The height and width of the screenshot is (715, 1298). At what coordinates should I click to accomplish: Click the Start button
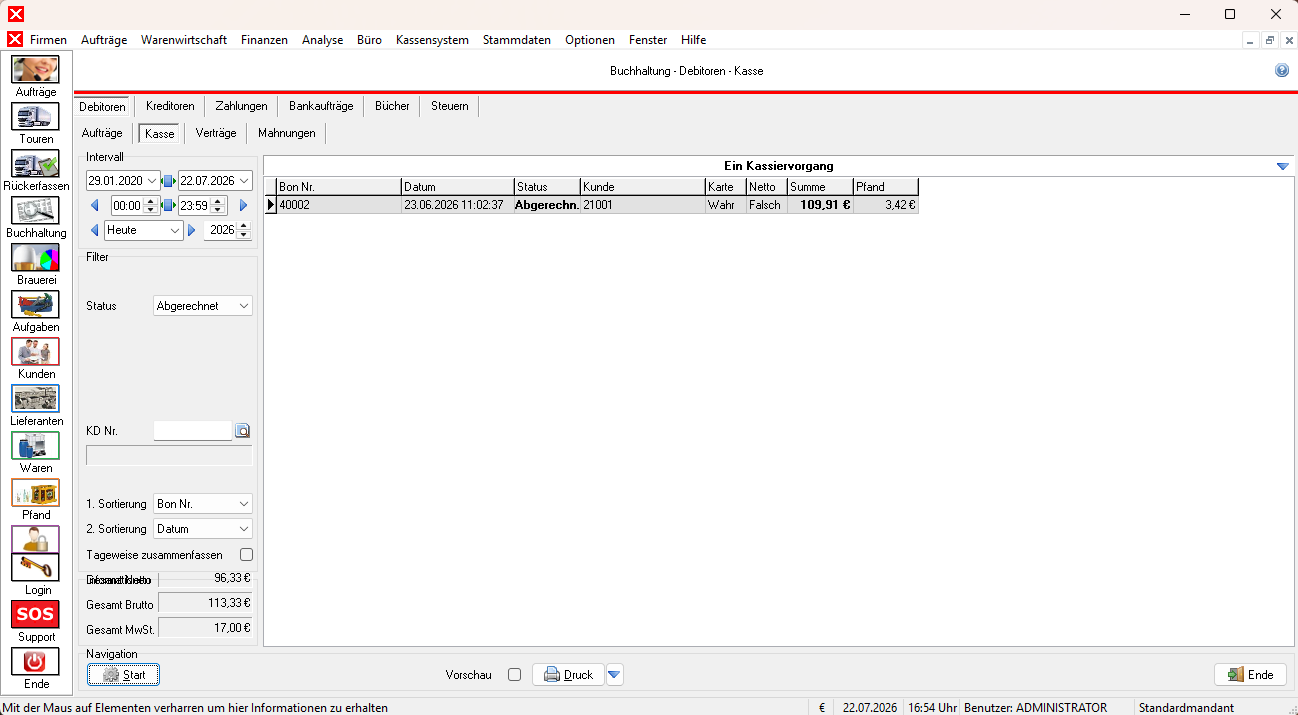tap(123, 675)
